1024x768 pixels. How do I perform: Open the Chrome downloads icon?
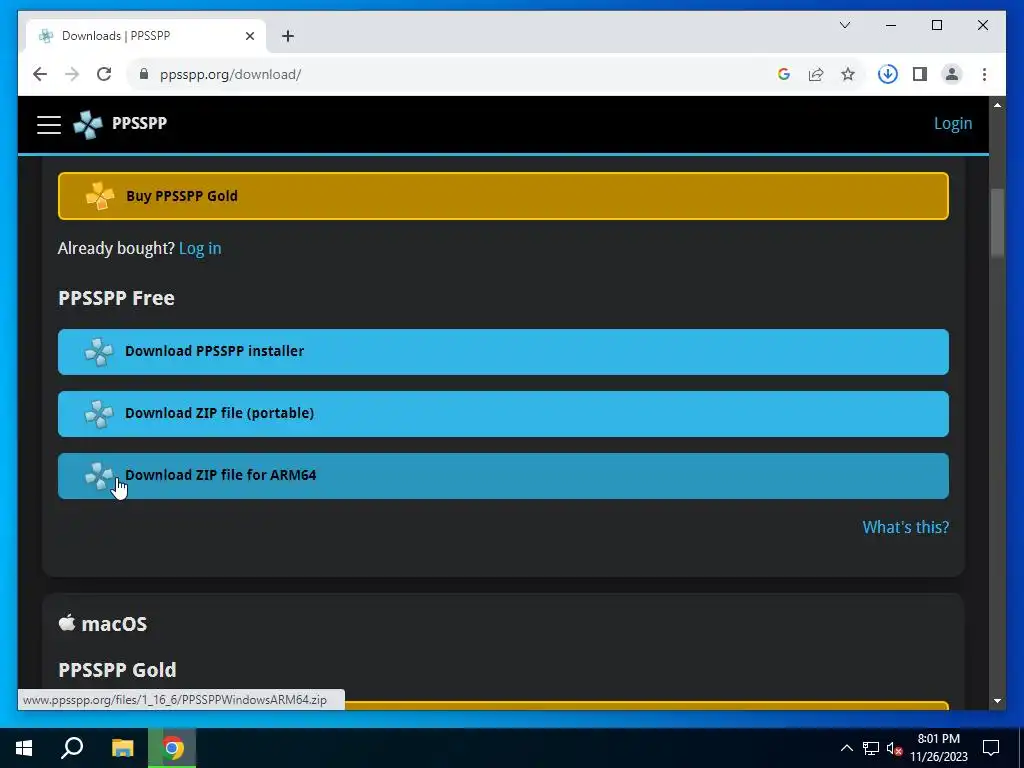pos(888,74)
